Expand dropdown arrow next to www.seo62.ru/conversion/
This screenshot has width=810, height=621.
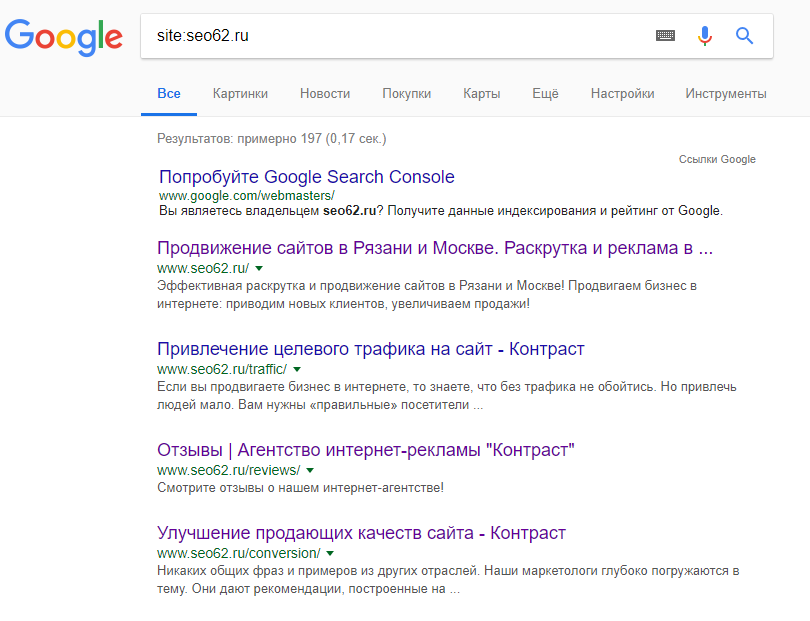click(x=330, y=553)
